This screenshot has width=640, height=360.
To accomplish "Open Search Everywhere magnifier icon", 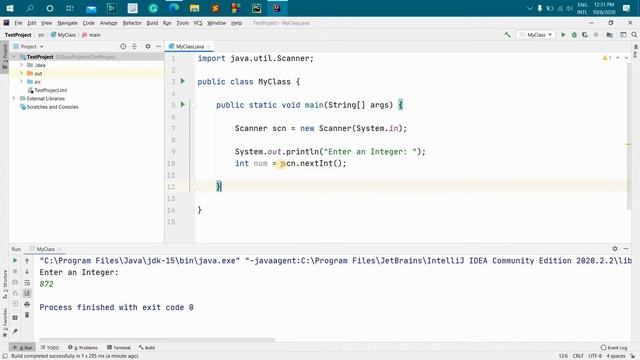I will [634, 35].
